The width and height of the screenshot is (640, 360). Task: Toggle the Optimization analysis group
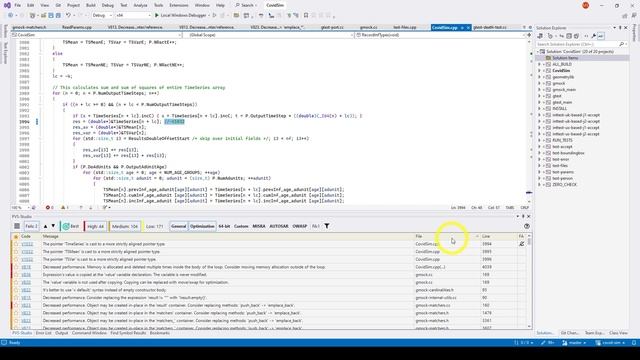(202, 226)
